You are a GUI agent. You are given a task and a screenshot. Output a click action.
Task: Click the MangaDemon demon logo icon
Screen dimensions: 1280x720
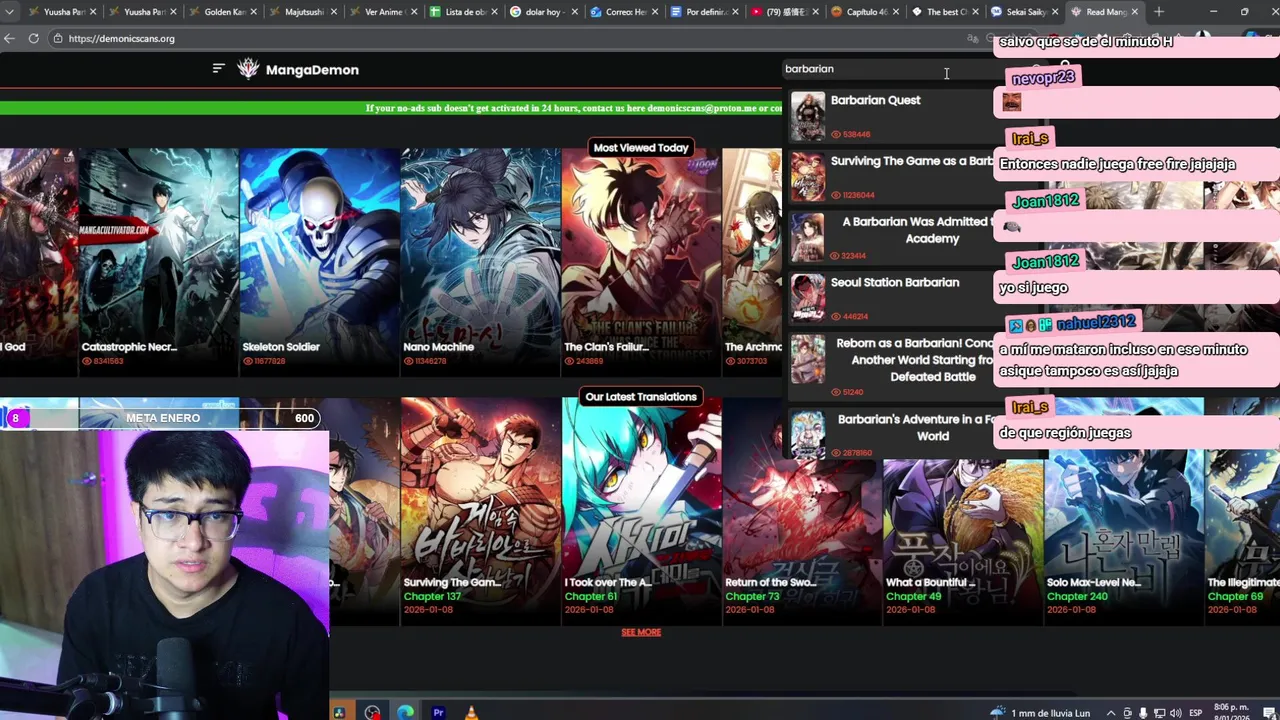click(248, 69)
